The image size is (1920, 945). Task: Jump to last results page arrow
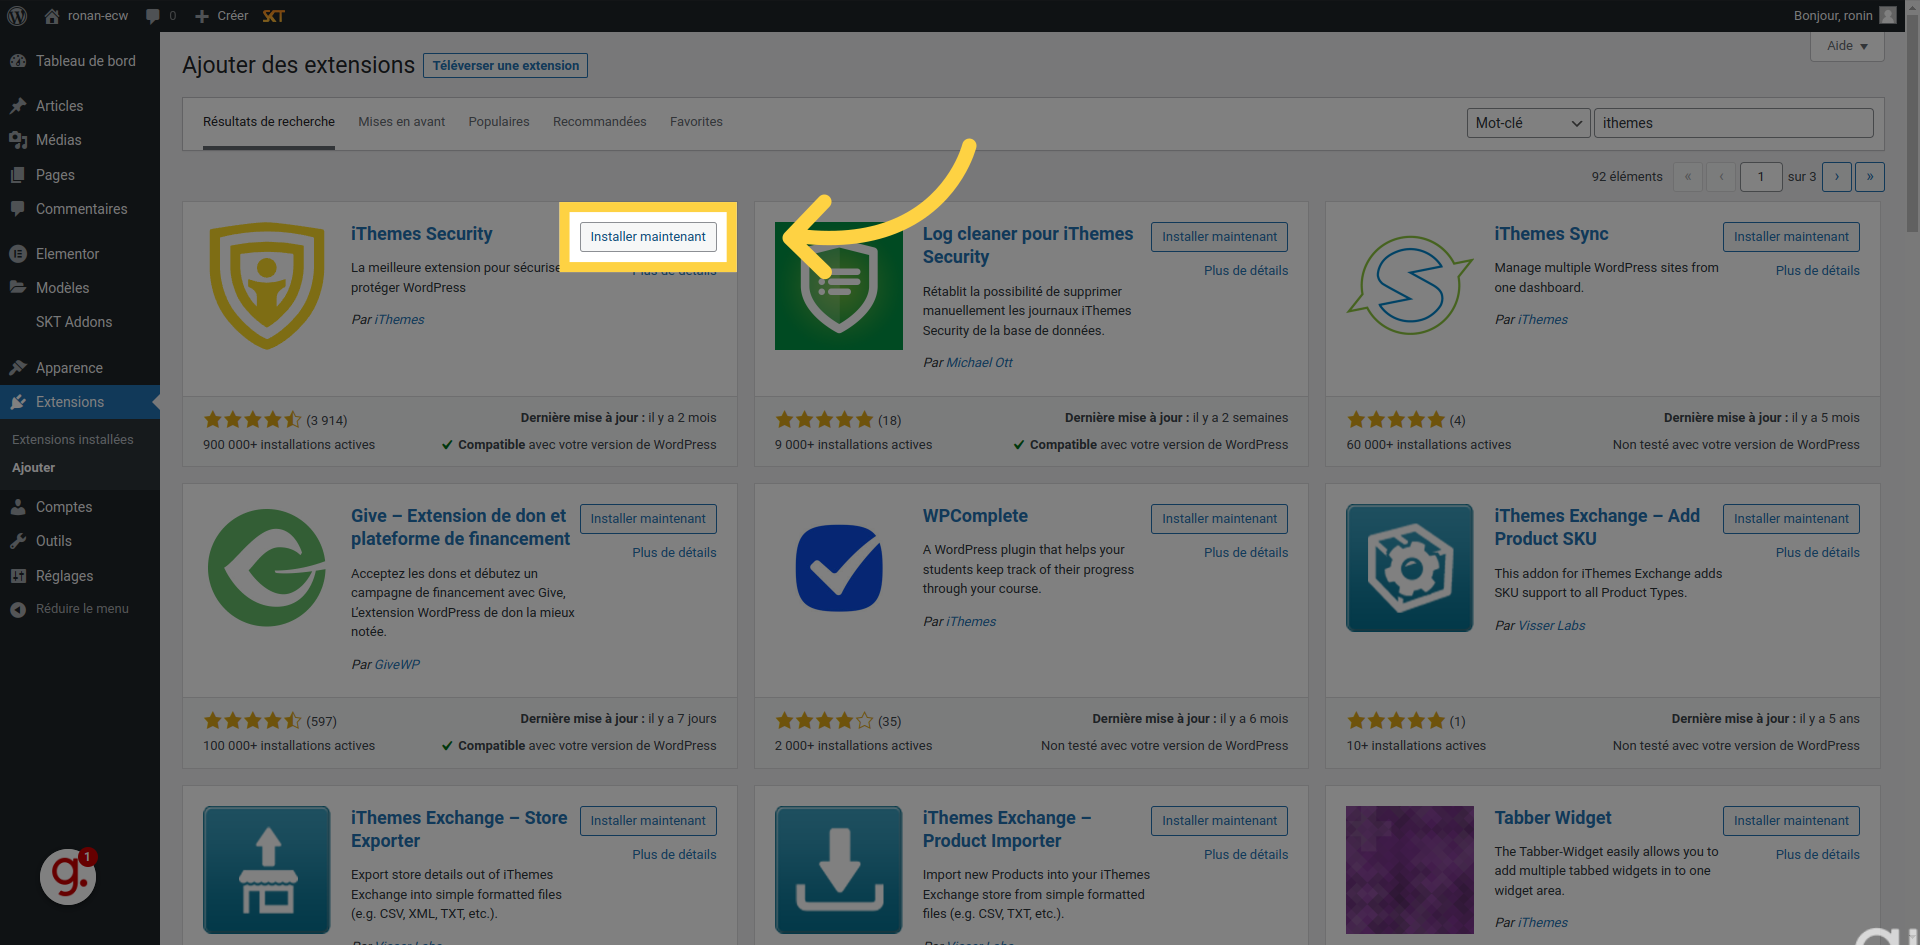1870,177
